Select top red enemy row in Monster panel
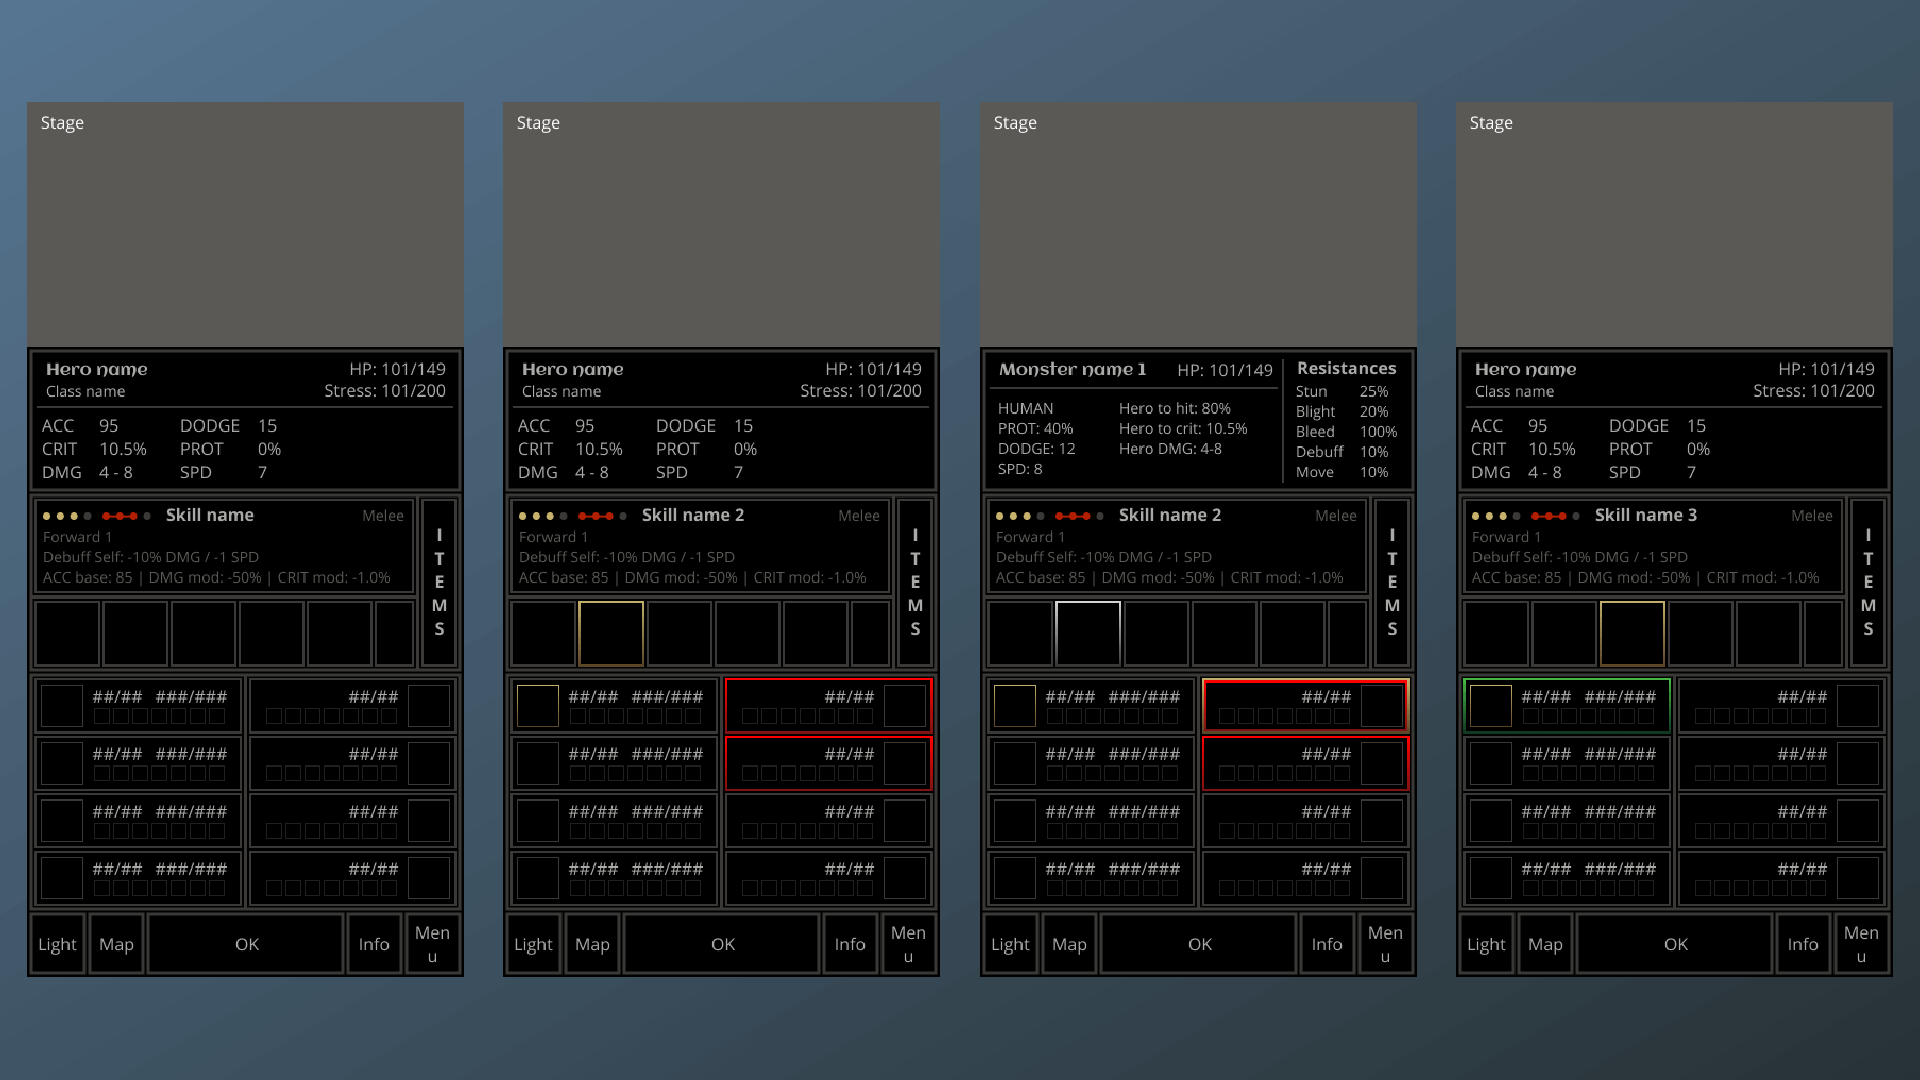 click(1305, 706)
